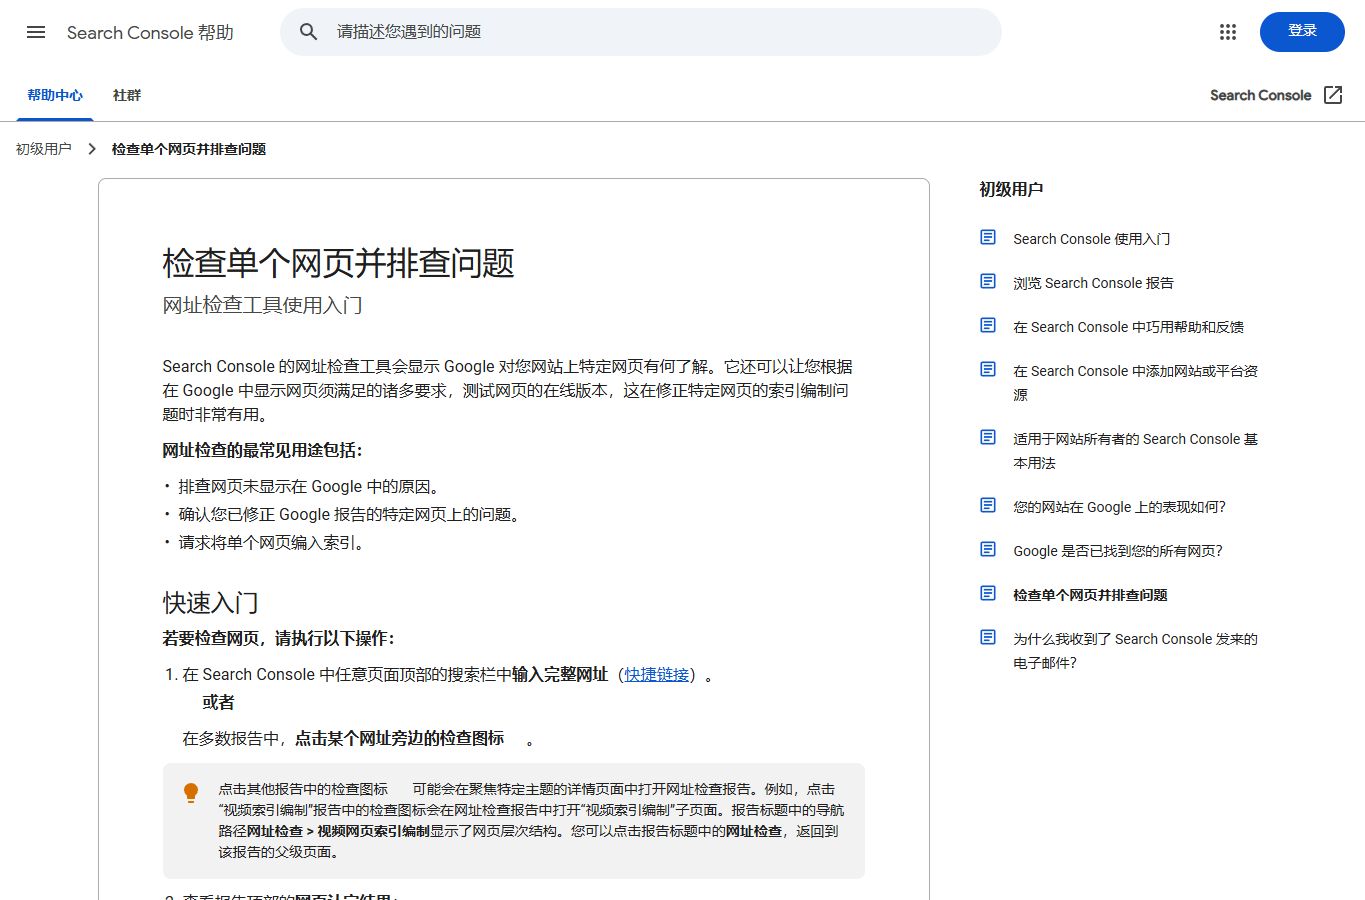Viewport: 1365px width, 900px height.
Task: Open the Search Console link at top right
Action: click(x=1260, y=95)
